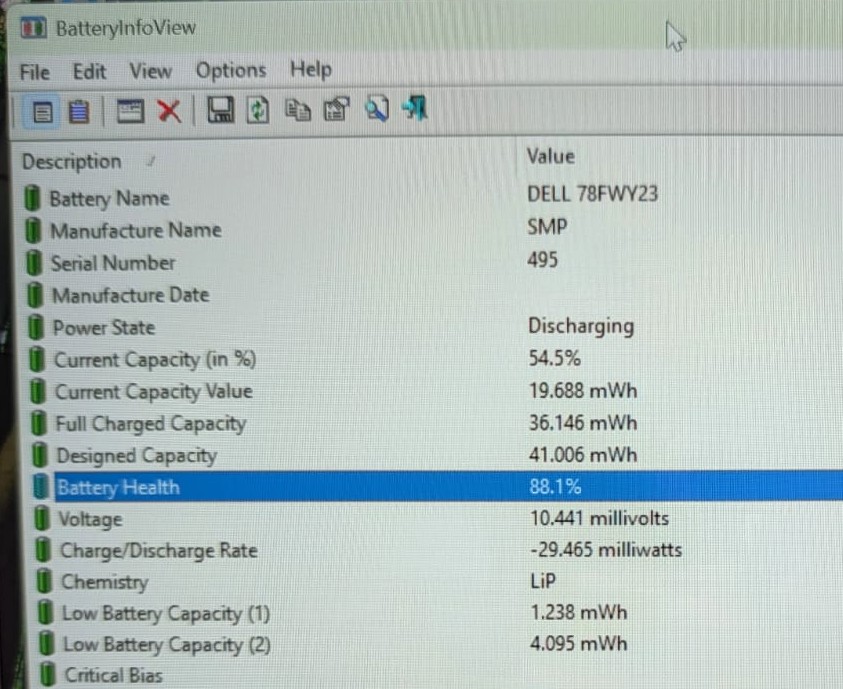Open the Edit menu
843x689 pixels.
coord(89,71)
